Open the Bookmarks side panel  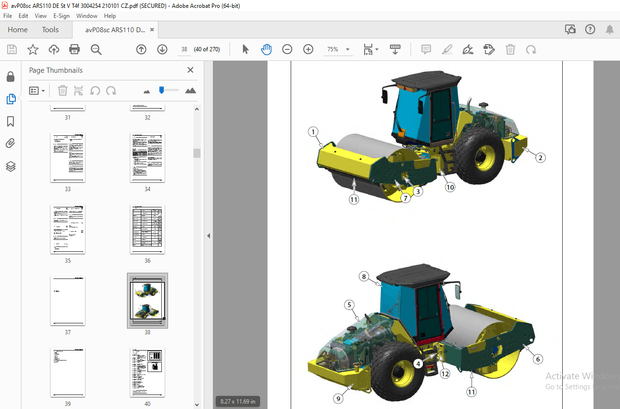pyautogui.click(x=11, y=121)
